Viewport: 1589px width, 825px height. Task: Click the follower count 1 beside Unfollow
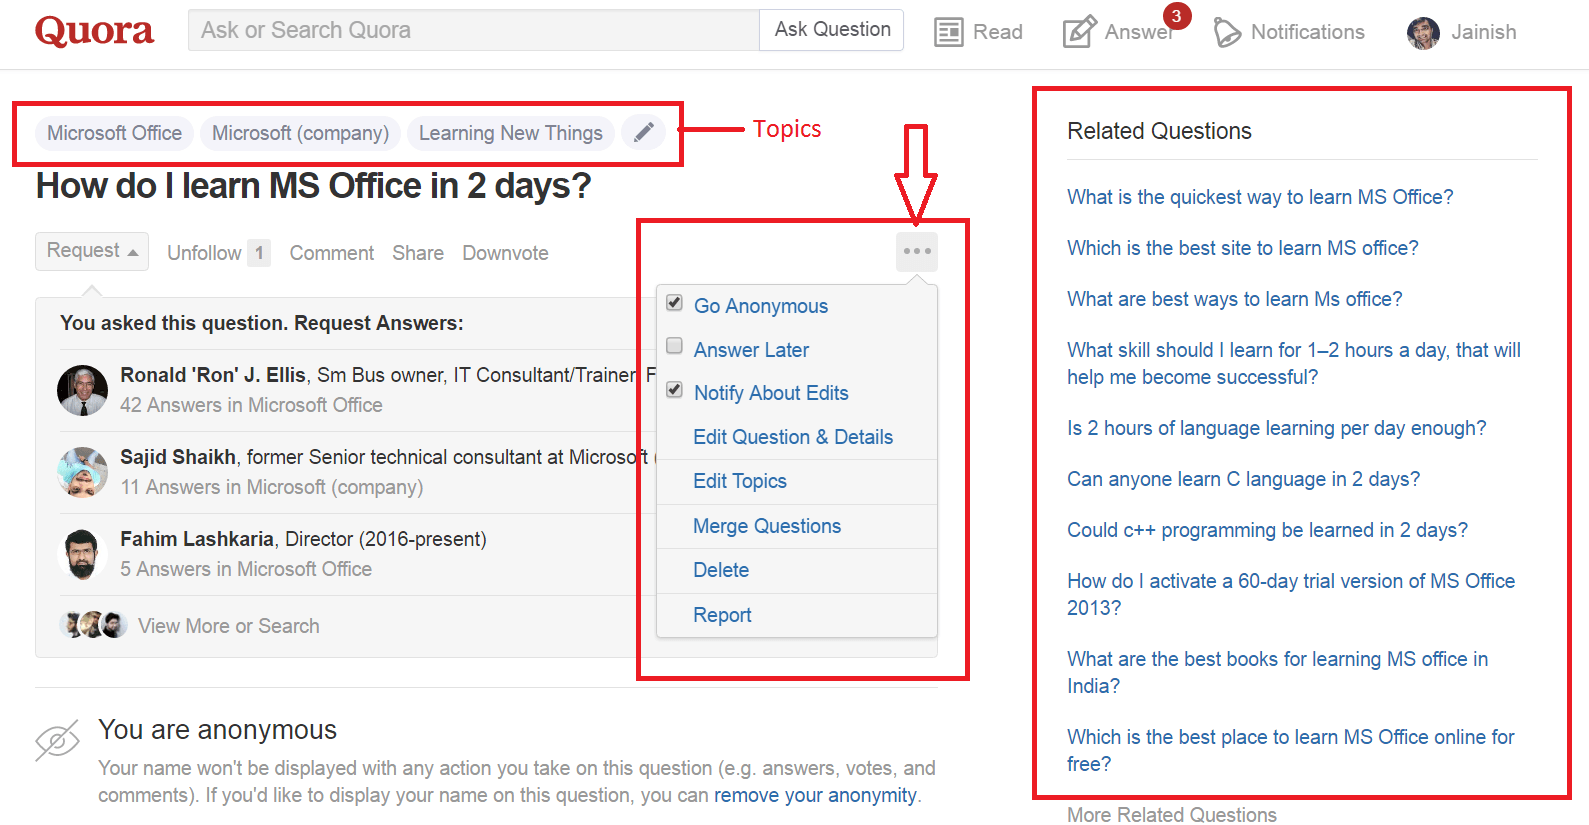pyautogui.click(x=259, y=253)
